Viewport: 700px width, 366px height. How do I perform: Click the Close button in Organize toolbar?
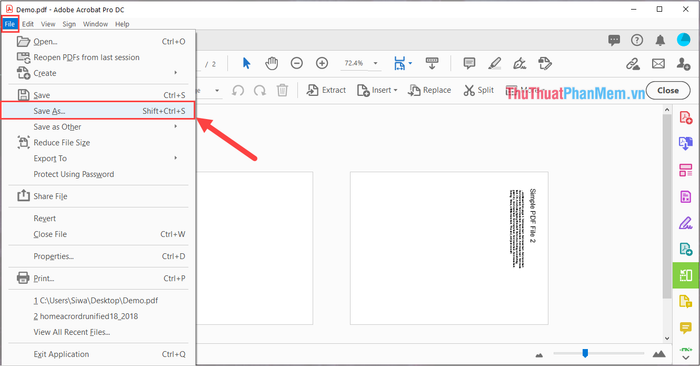pos(668,91)
